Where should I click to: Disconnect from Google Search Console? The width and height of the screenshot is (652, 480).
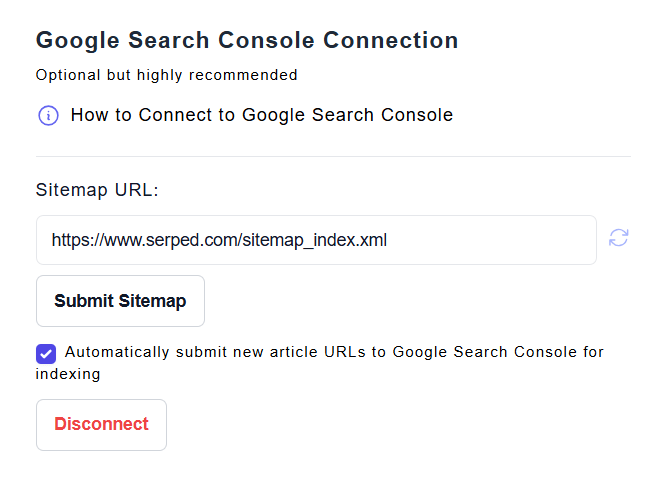101,425
